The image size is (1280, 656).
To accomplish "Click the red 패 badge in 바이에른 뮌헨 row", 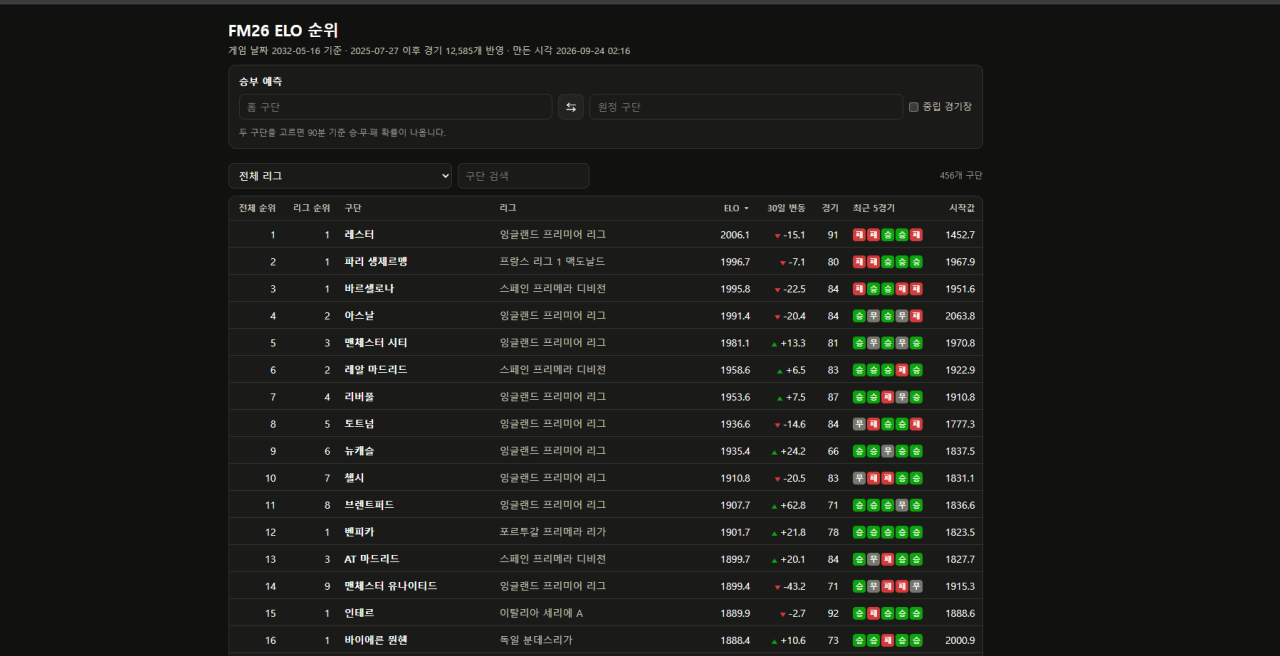I will pyautogui.click(x=887, y=640).
